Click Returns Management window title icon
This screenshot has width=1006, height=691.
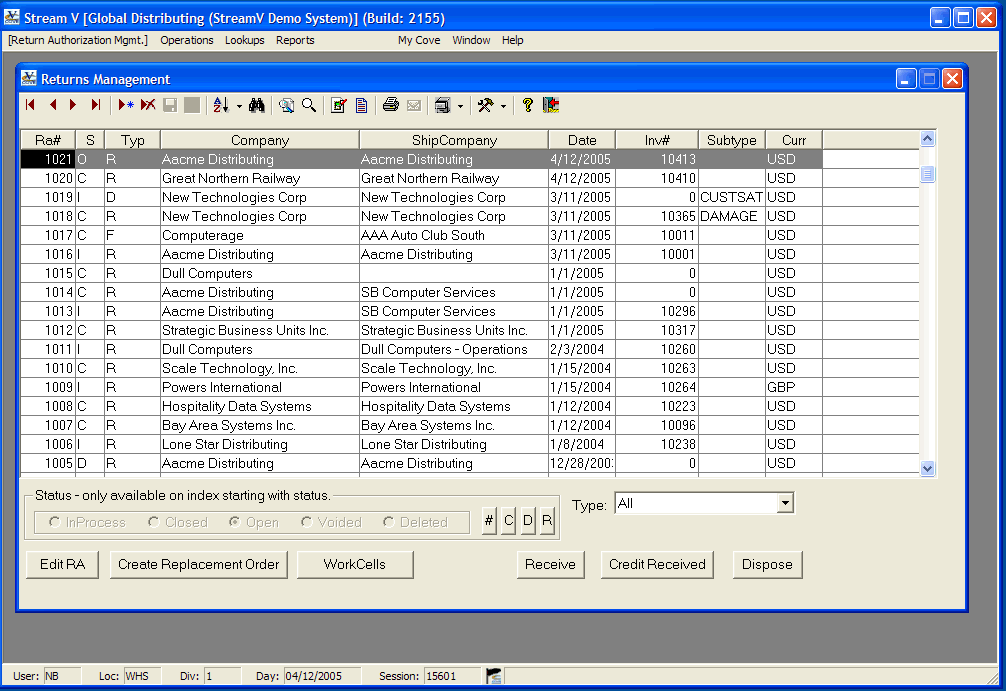coord(29,78)
